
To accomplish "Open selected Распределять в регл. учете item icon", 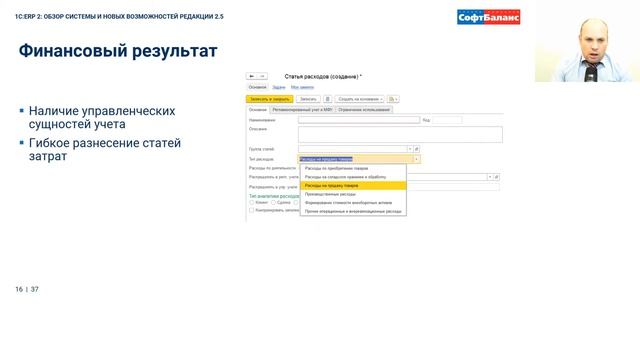I will point(496,177).
